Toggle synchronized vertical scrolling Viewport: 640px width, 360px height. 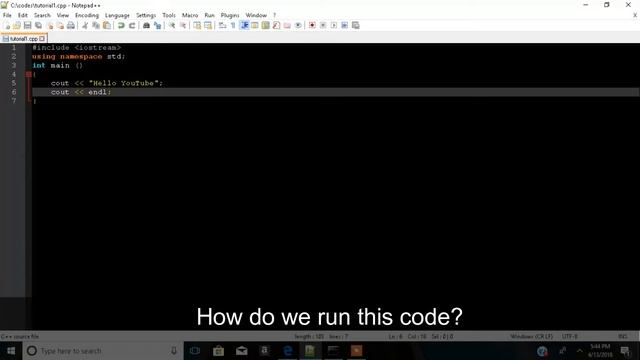(x=197, y=25)
